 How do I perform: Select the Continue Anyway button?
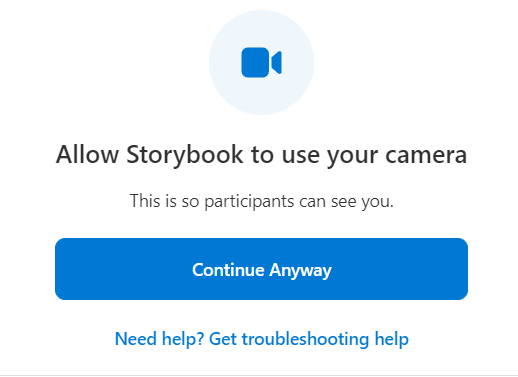point(261,269)
